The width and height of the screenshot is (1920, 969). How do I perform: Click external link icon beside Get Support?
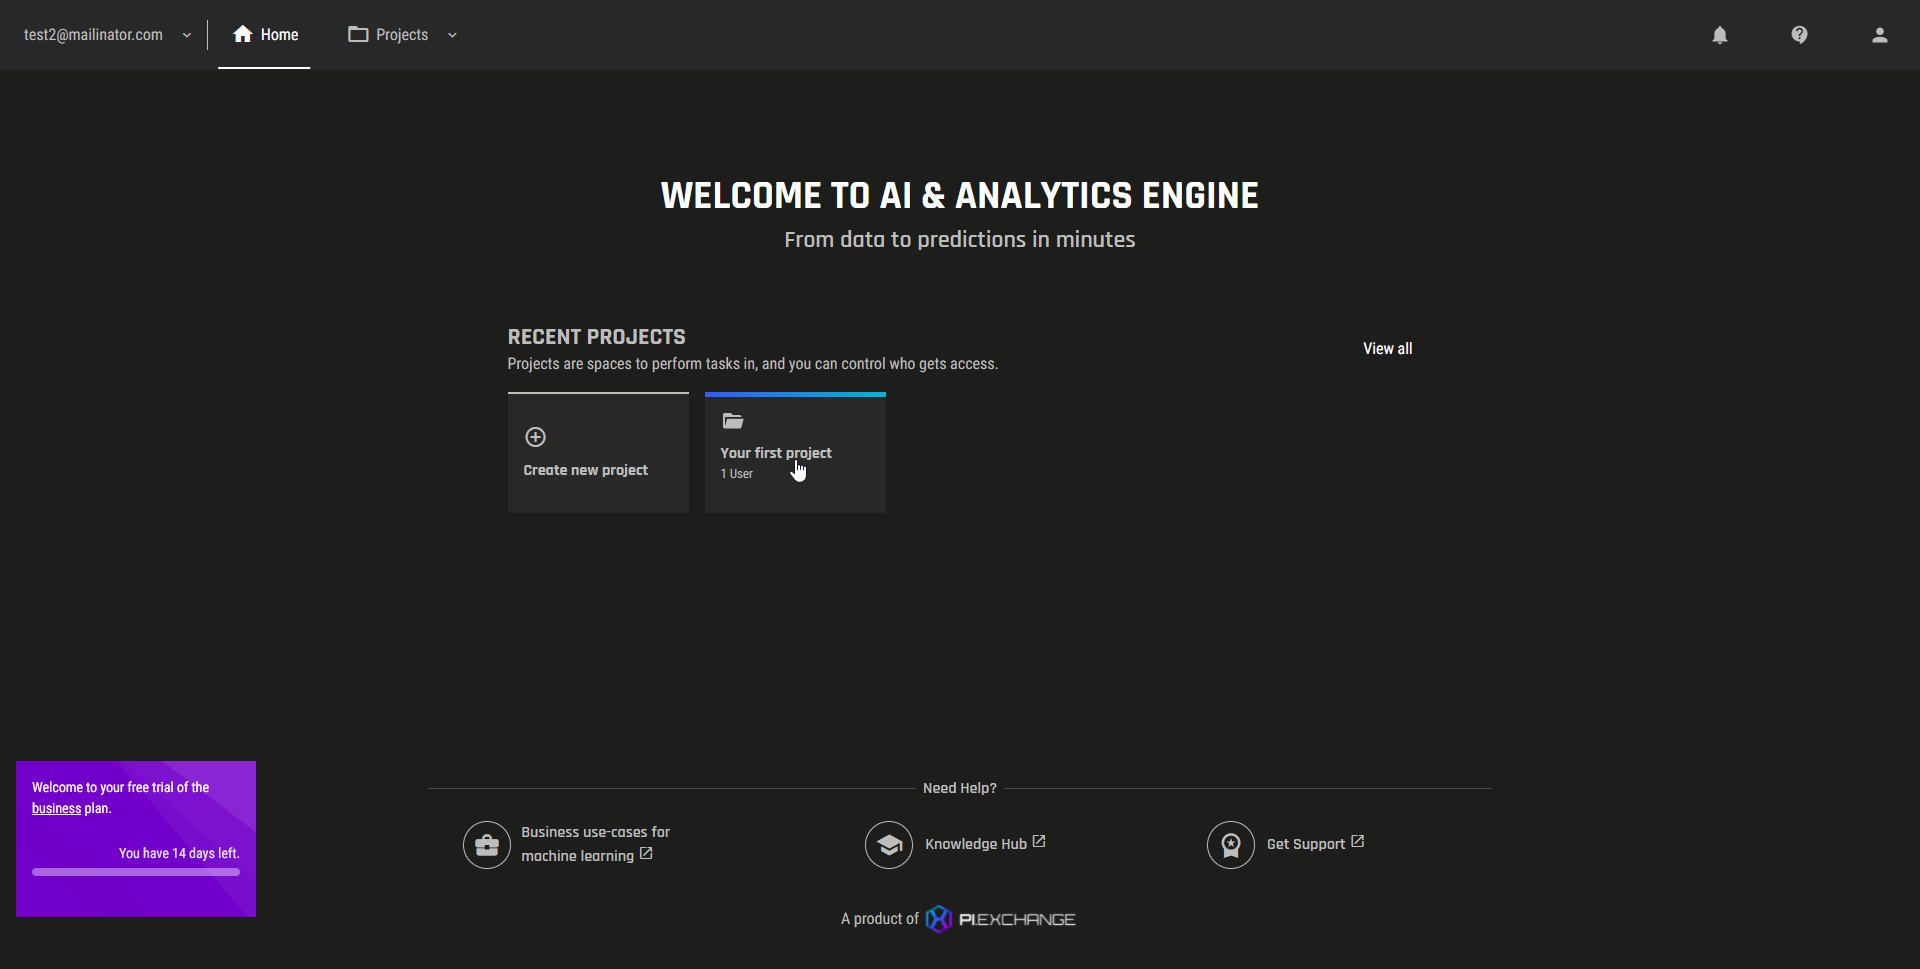coord(1357,842)
